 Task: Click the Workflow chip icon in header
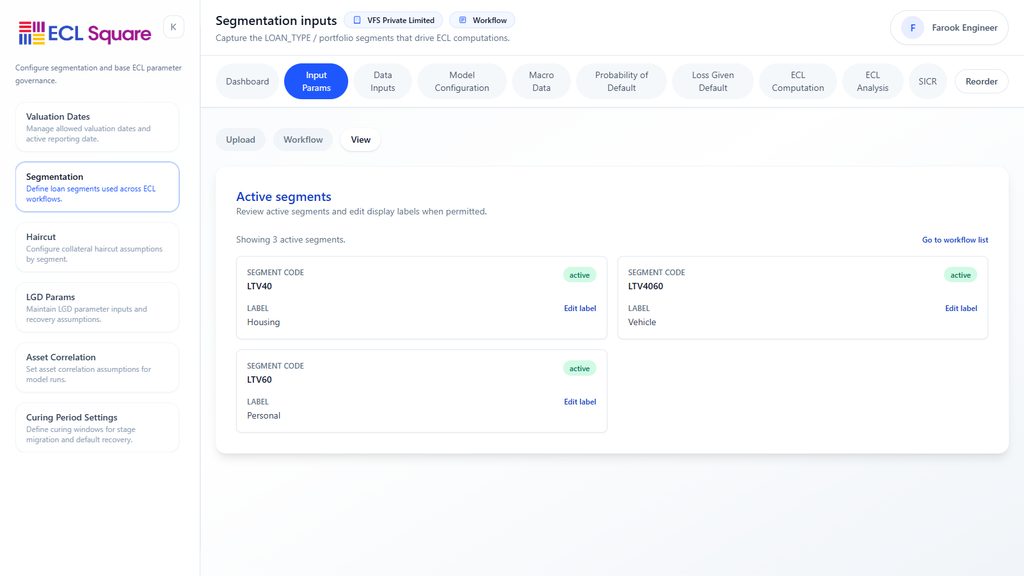coord(462,20)
